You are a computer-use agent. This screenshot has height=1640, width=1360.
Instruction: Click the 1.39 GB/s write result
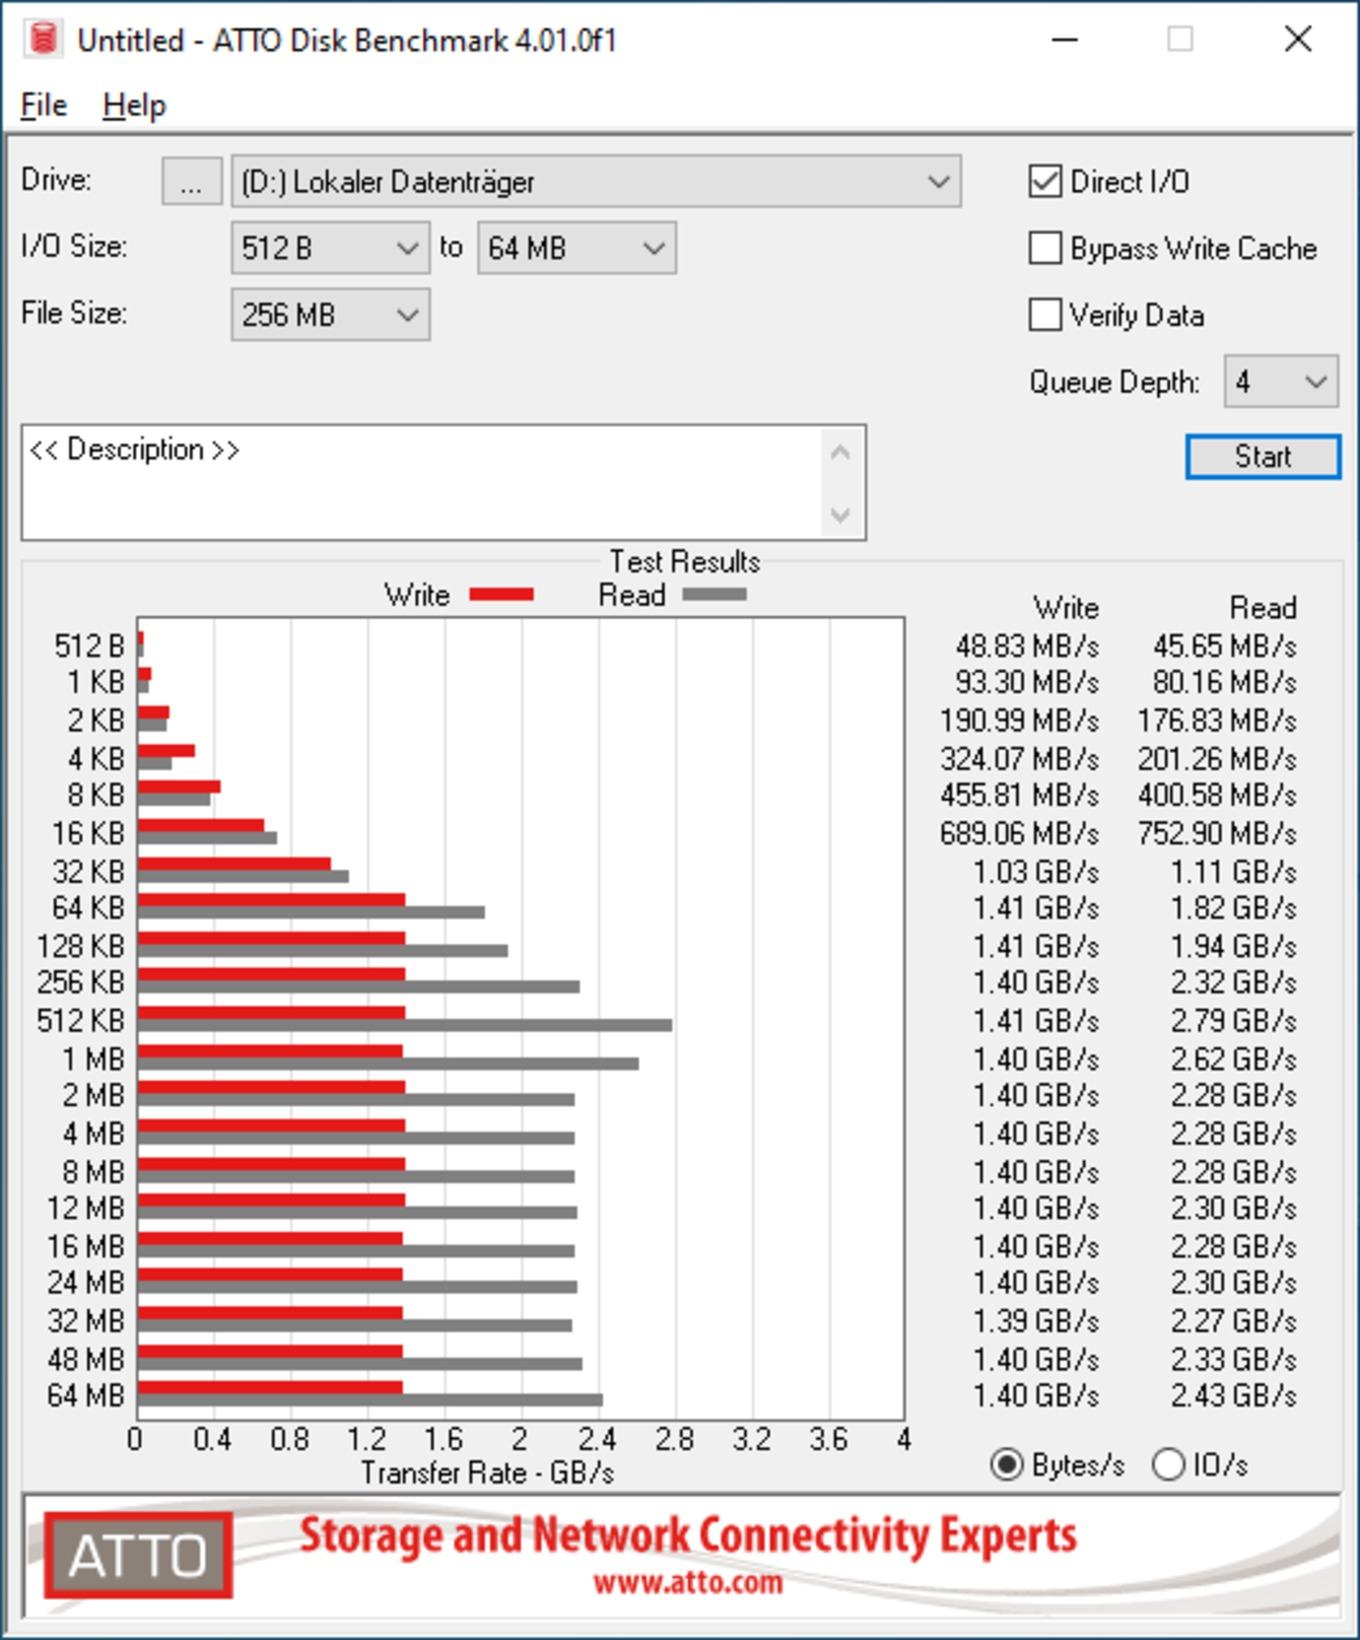[x=1036, y=1321]
